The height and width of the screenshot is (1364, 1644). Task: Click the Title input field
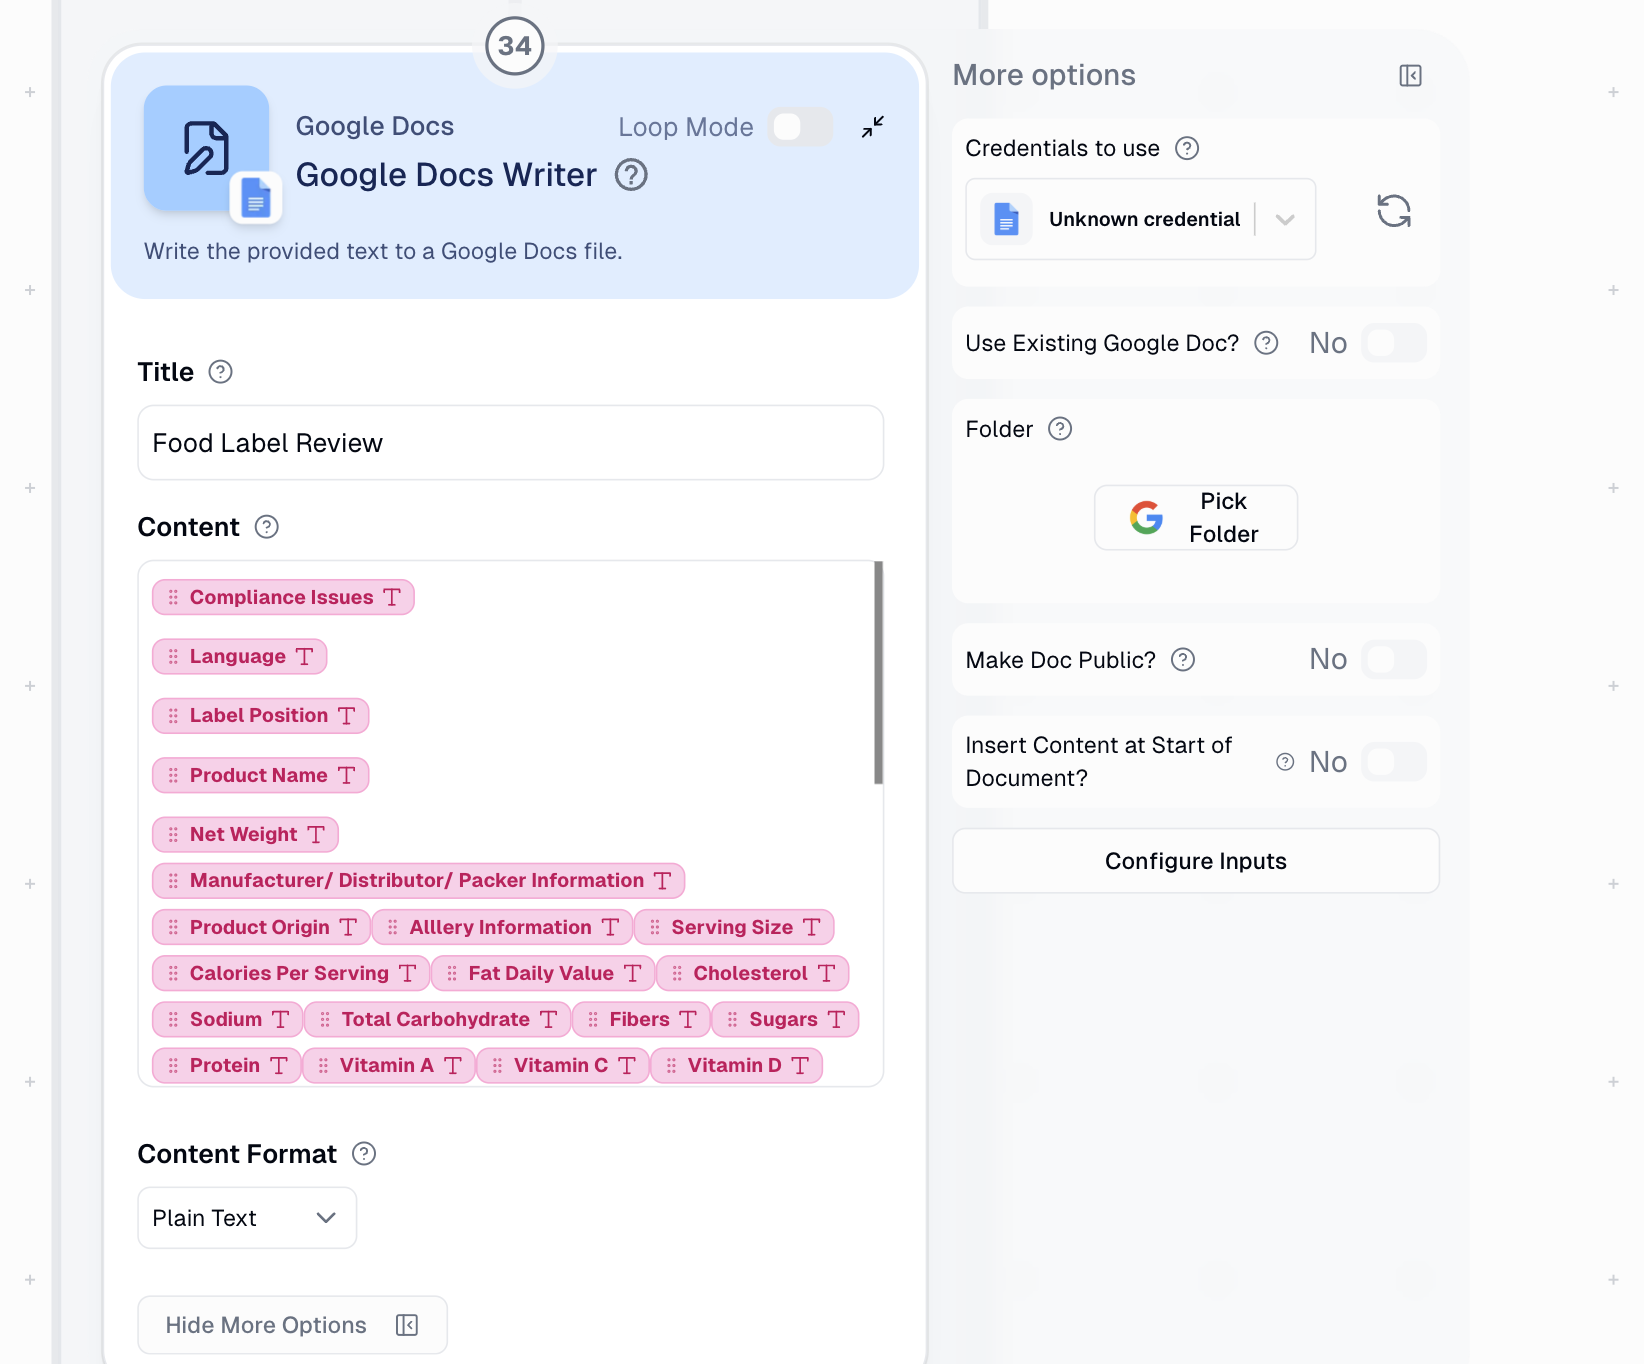511,443
